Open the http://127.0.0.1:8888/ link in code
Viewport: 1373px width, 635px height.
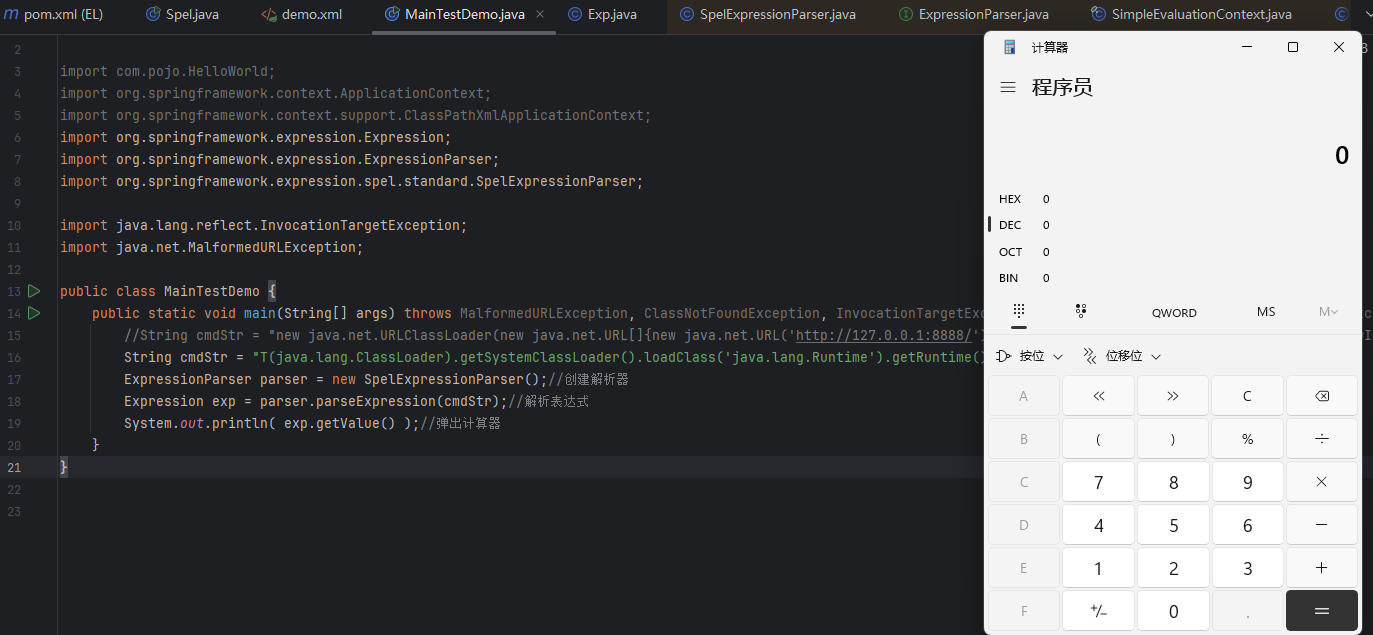883,335
